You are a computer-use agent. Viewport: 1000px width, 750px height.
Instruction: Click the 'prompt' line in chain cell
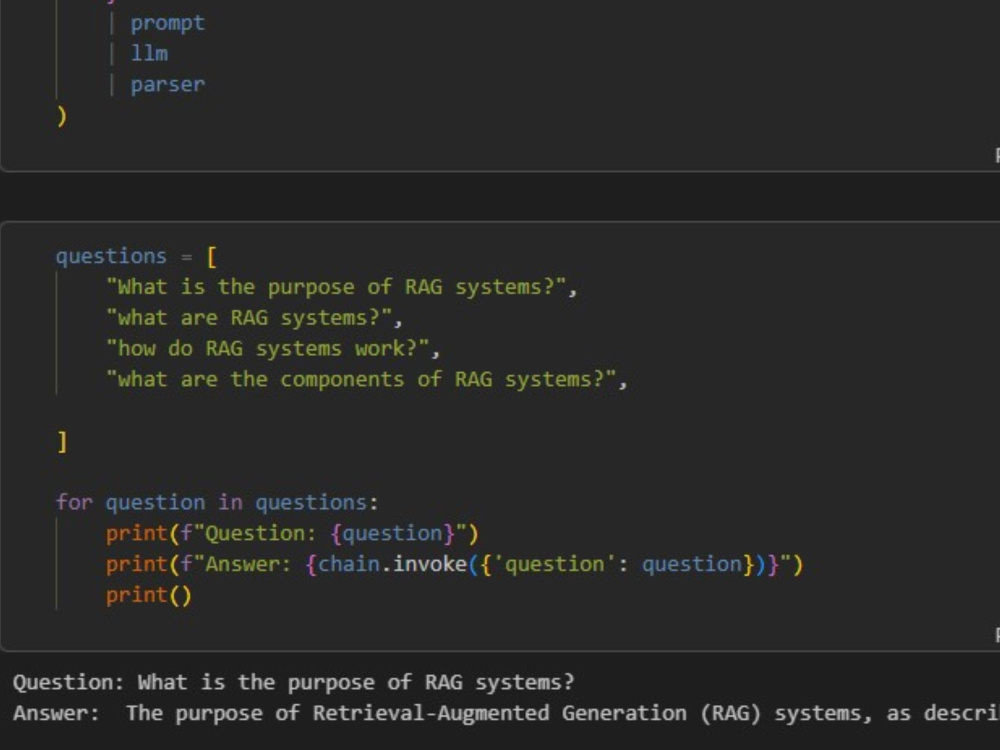point(167,24)
